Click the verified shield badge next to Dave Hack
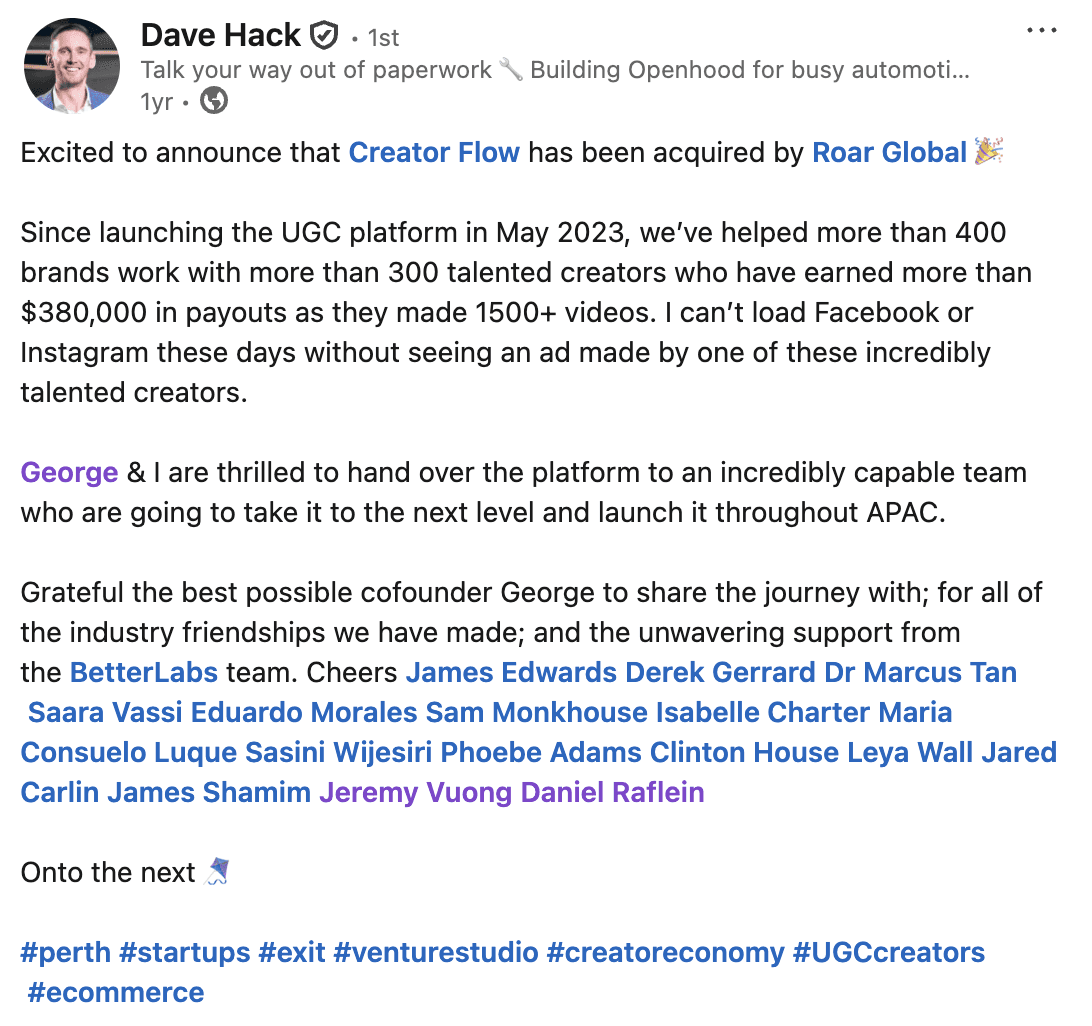The width and height of the screenshot is (1092, 1026). tap(324, 36)
